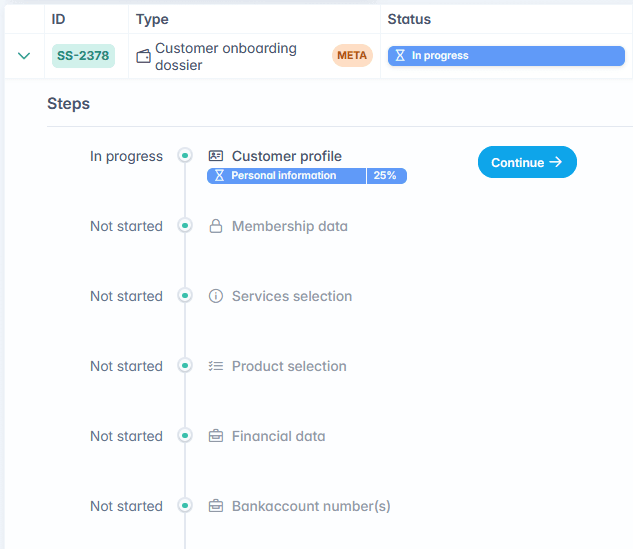The width and height of the screenshot is (633, 549).
Task: Select the Services selection timeline dot
Action: click(x=184, y=296)
